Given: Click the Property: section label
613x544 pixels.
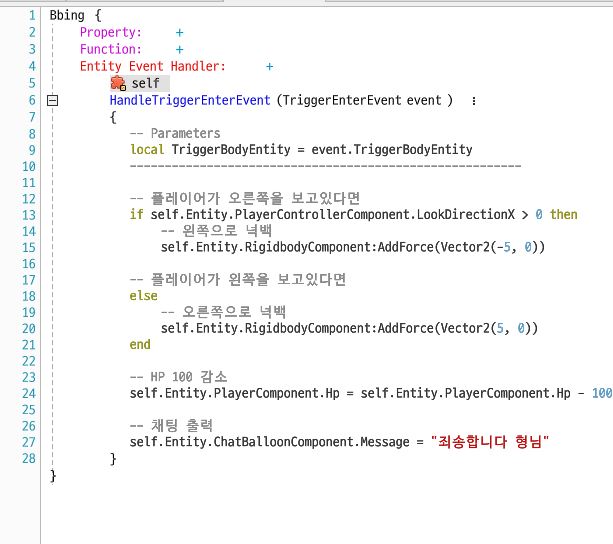Looking at the screenshot, I should (x=111, y=32).
